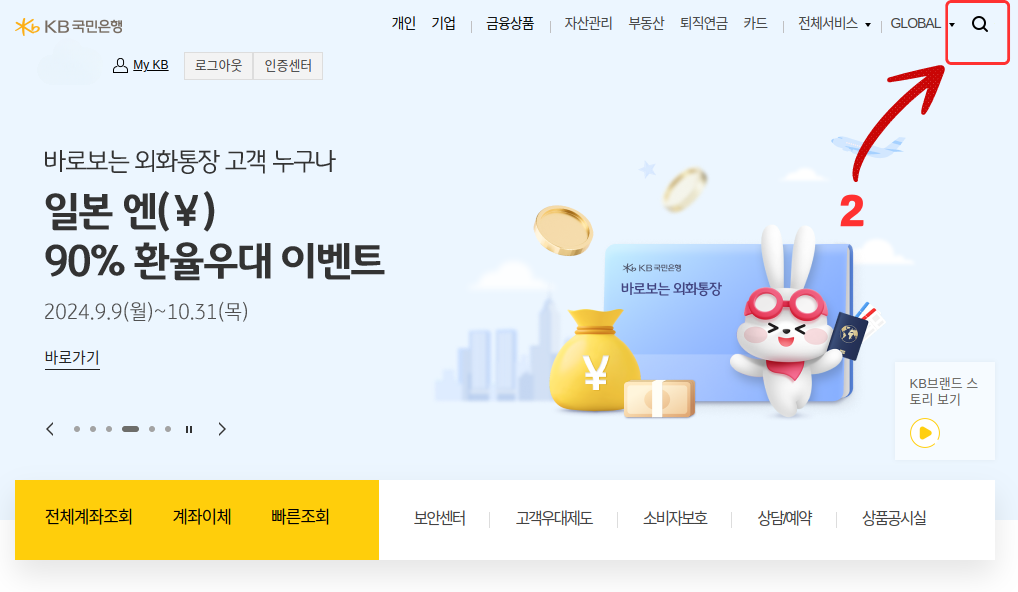Viewport: 1018px width, 592px height.
Task: Open the search magnifier icon
Action: tap(980, 25)
